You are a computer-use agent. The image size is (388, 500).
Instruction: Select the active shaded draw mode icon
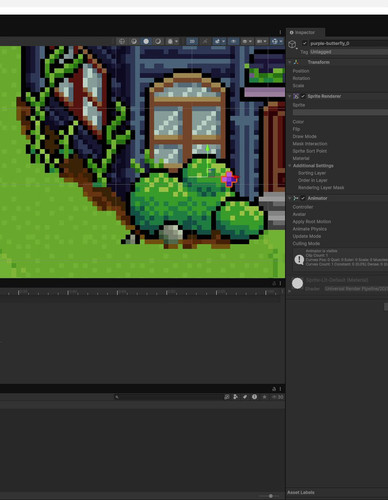[146, 41]
